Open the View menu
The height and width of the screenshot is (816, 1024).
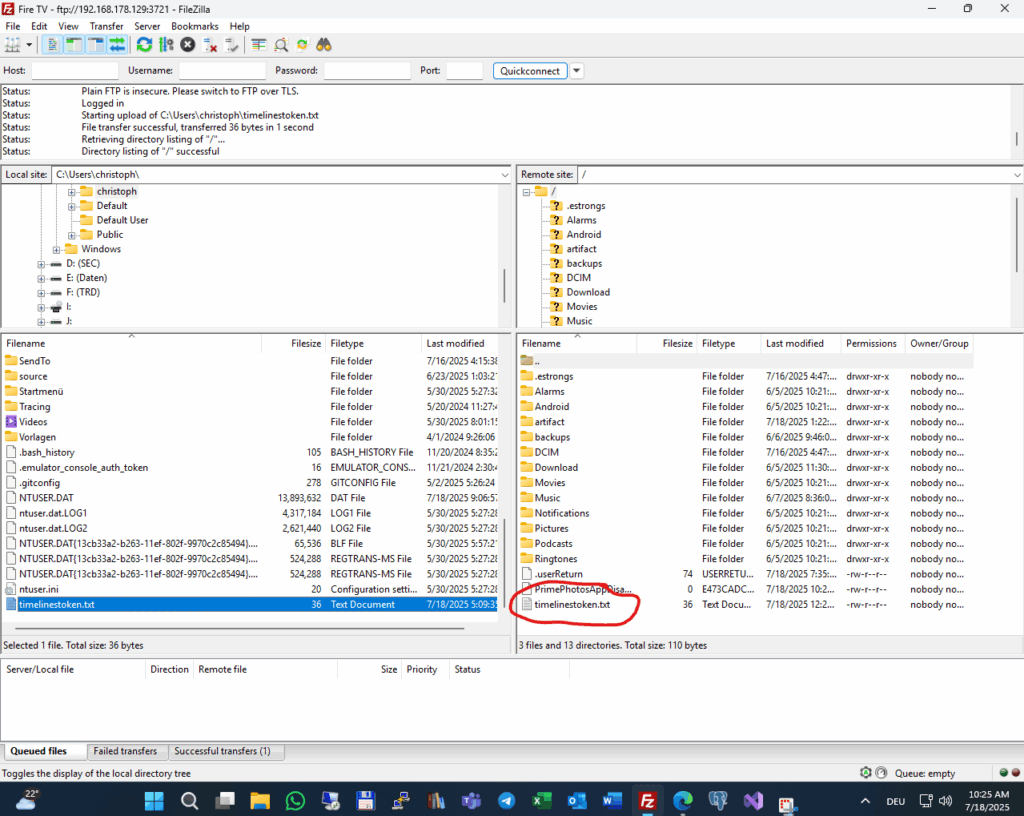pyautogui.click(x=68, y=26)
